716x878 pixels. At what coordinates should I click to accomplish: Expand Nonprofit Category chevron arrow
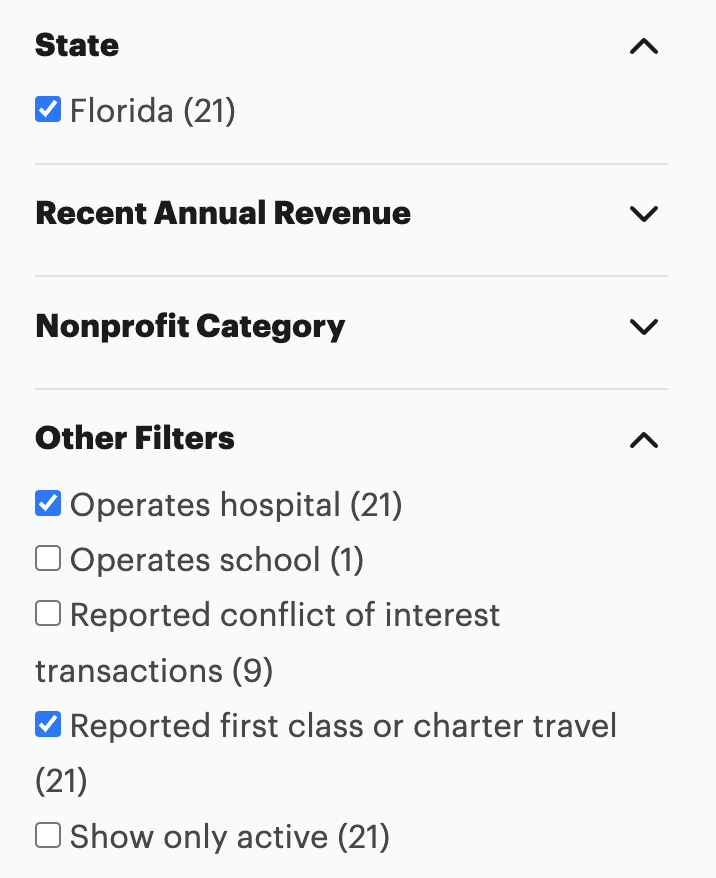point(644,326)
